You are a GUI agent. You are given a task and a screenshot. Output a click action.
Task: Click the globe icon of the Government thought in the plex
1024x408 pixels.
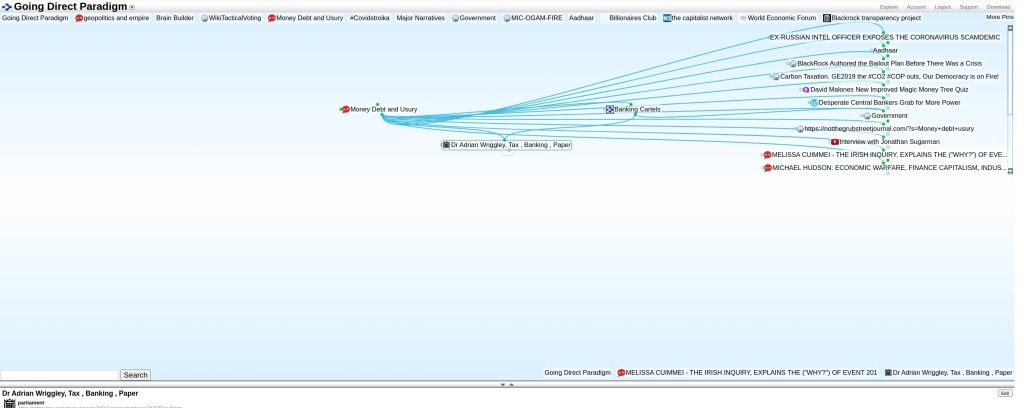(x=867, y=116)
